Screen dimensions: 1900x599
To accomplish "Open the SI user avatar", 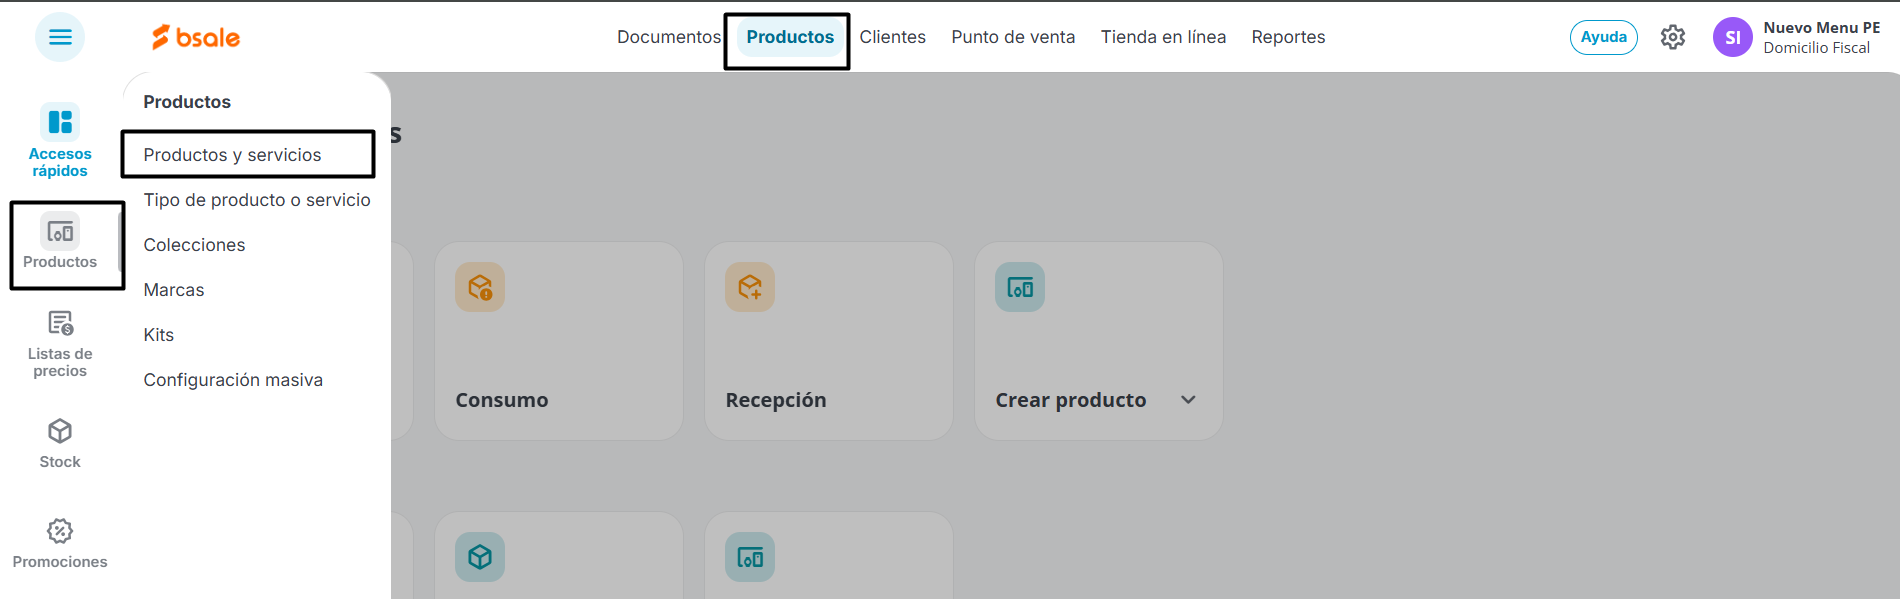I will 1733,37.
